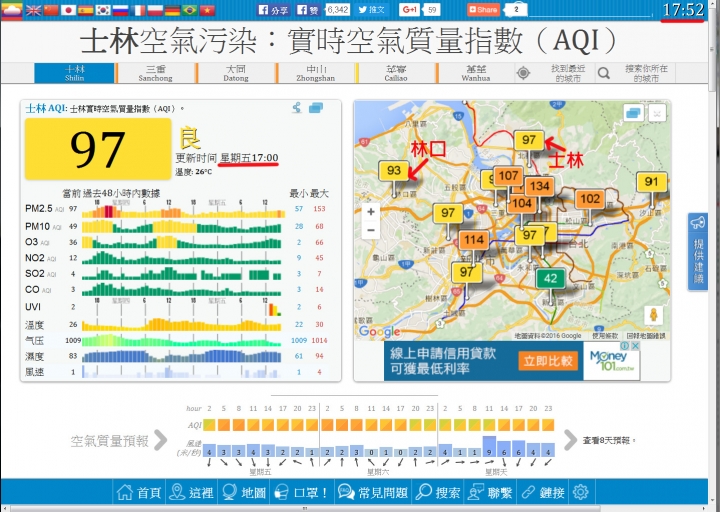720x512 pixels.
Task: Click the Facebook 讚 like button
Action: click(308, 10)
